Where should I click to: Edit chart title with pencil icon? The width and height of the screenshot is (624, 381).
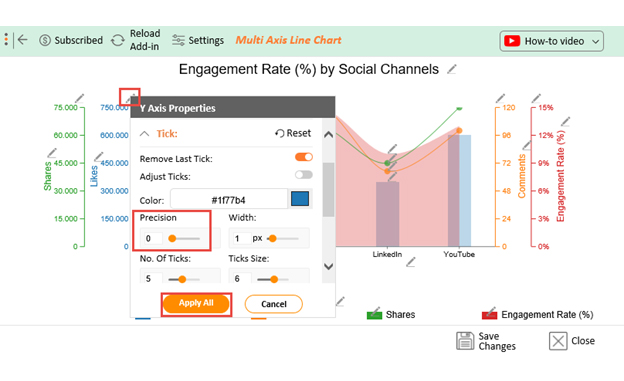pos(451,69)
